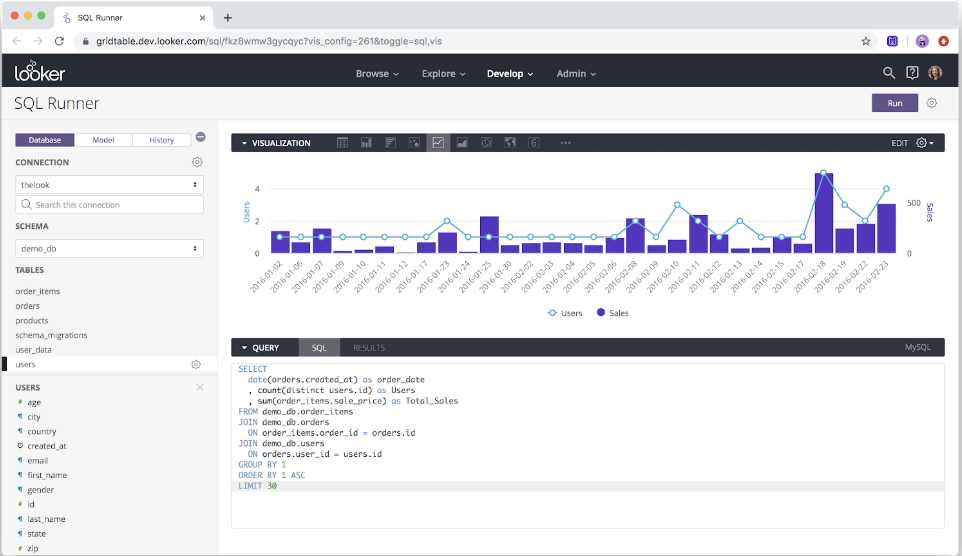Switch to column chart visualization
Screen dimensions: 962x556
(x=366, y=143)
